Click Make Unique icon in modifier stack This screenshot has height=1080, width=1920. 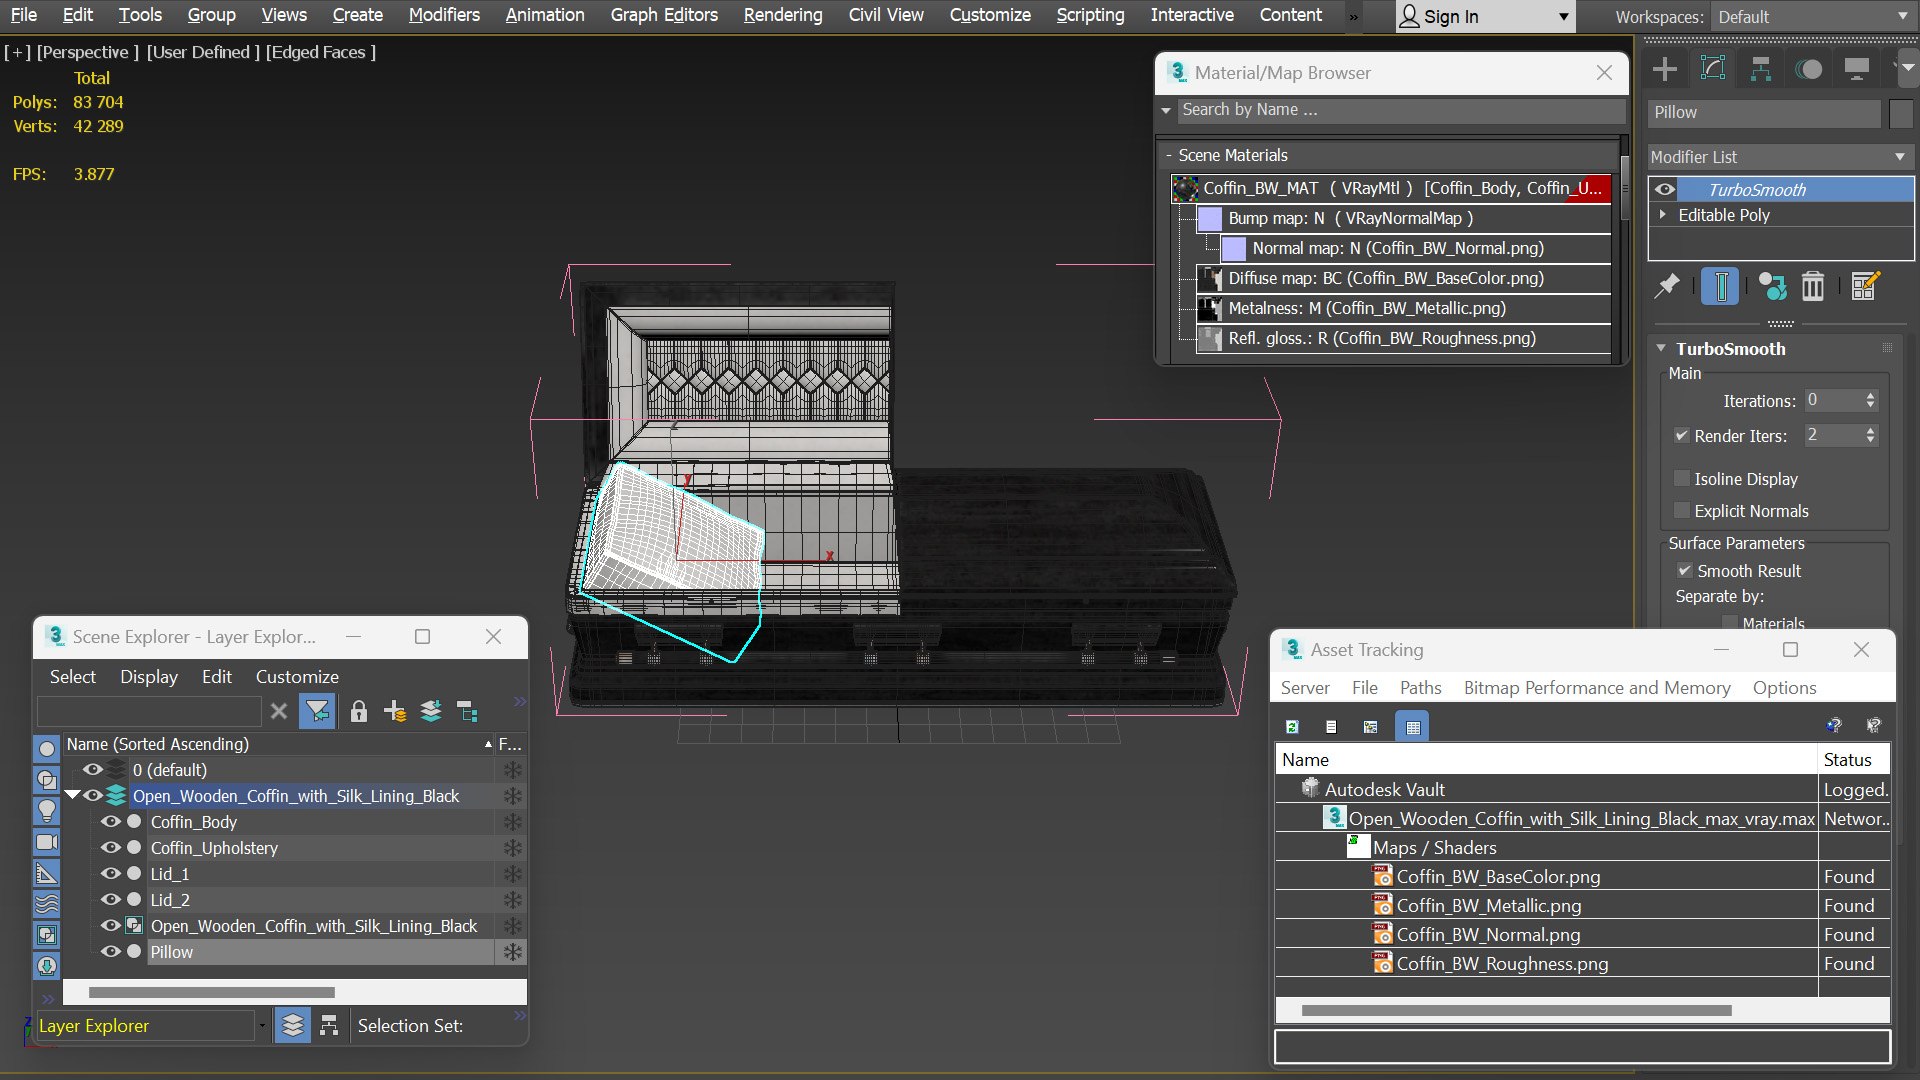1773,287
